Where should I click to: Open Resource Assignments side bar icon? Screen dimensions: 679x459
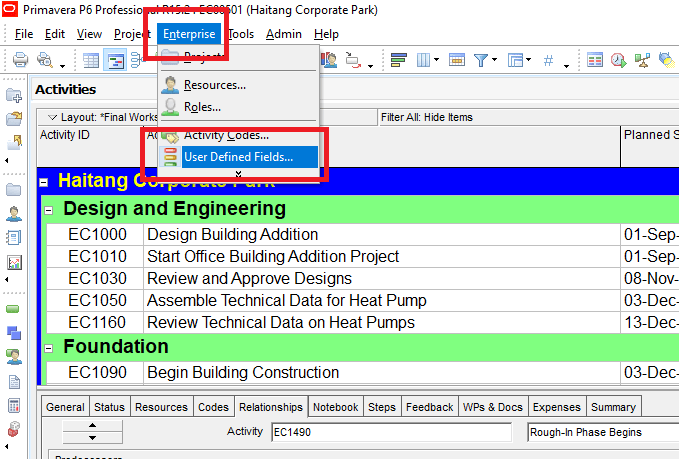(14, 357)
